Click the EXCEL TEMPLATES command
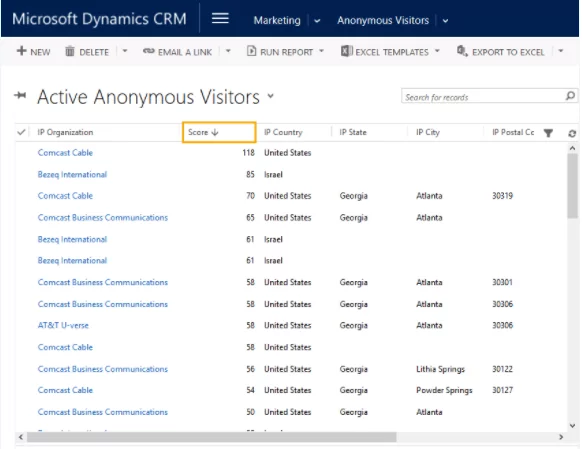The width and height of the screenshot is (582, 449). tap(385, 52)
